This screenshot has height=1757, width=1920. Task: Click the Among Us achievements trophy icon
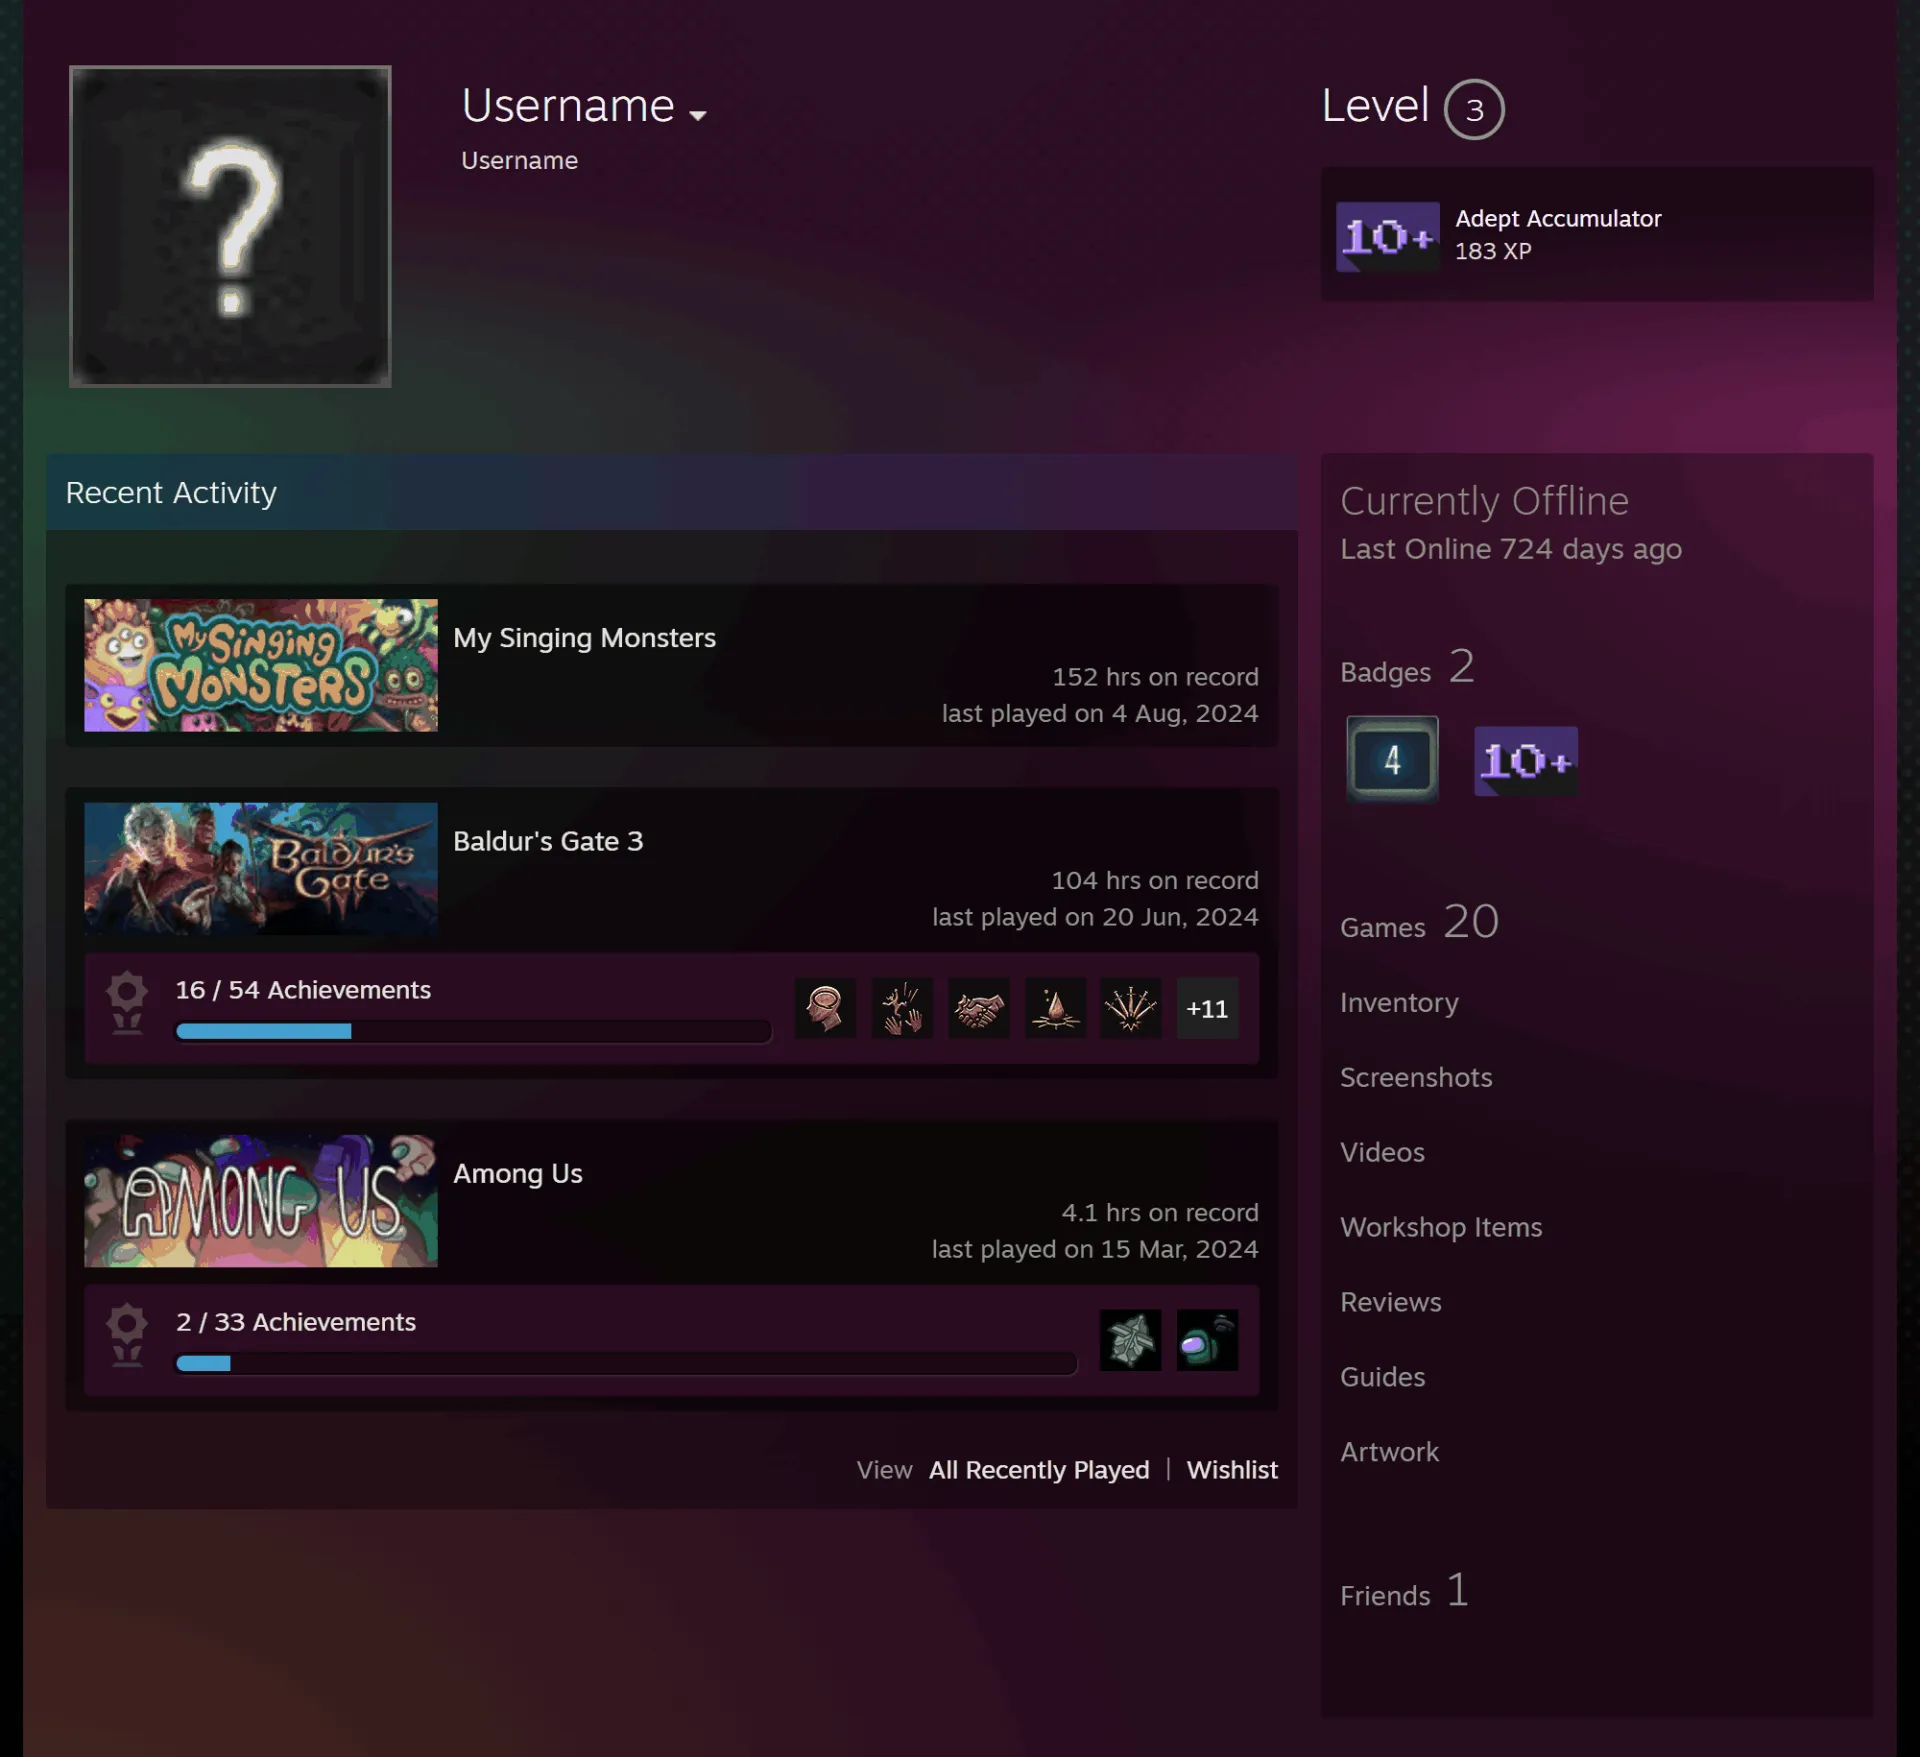pos(127,1335)
